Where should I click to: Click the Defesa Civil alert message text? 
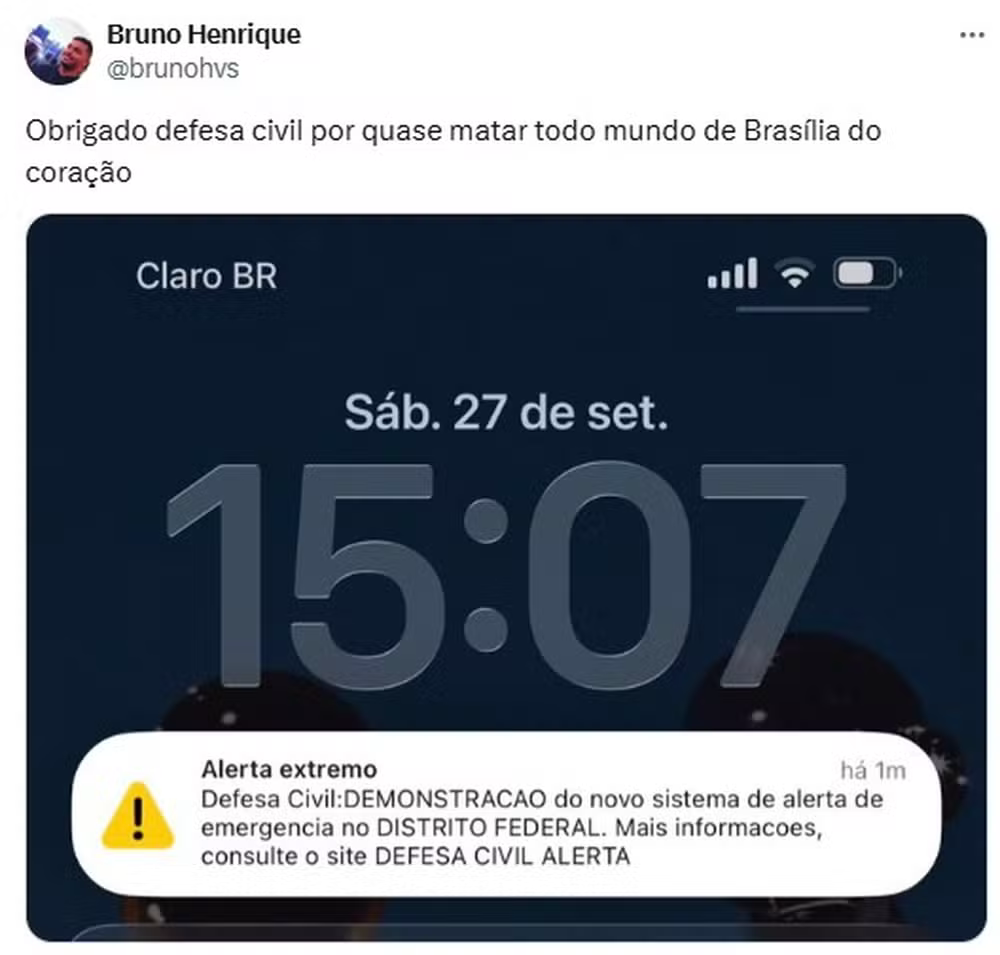(542, 827)
